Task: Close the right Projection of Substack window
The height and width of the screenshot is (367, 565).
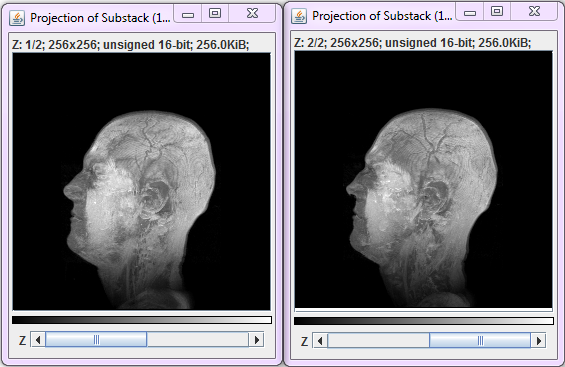Action: tap(535, 12)
